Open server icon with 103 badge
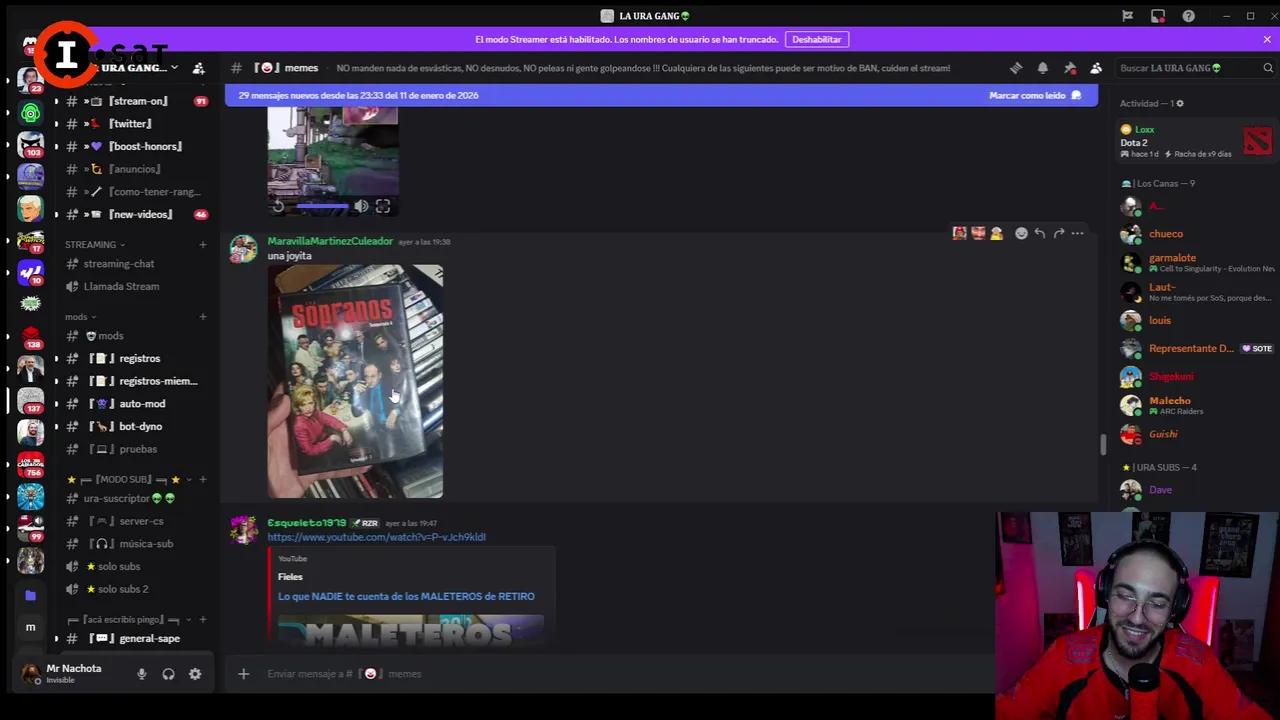The height and width of the screenshot is (720, 1280). point(31,144)
